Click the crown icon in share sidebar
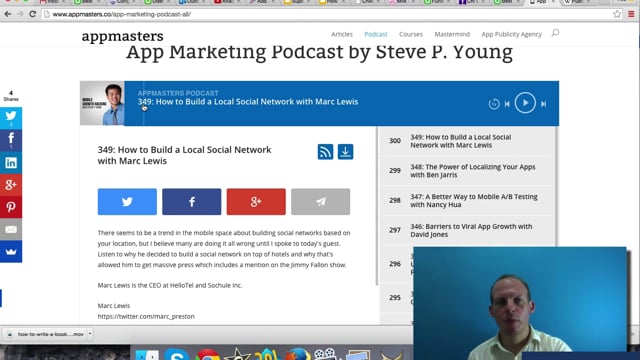 tap(11, 251)
